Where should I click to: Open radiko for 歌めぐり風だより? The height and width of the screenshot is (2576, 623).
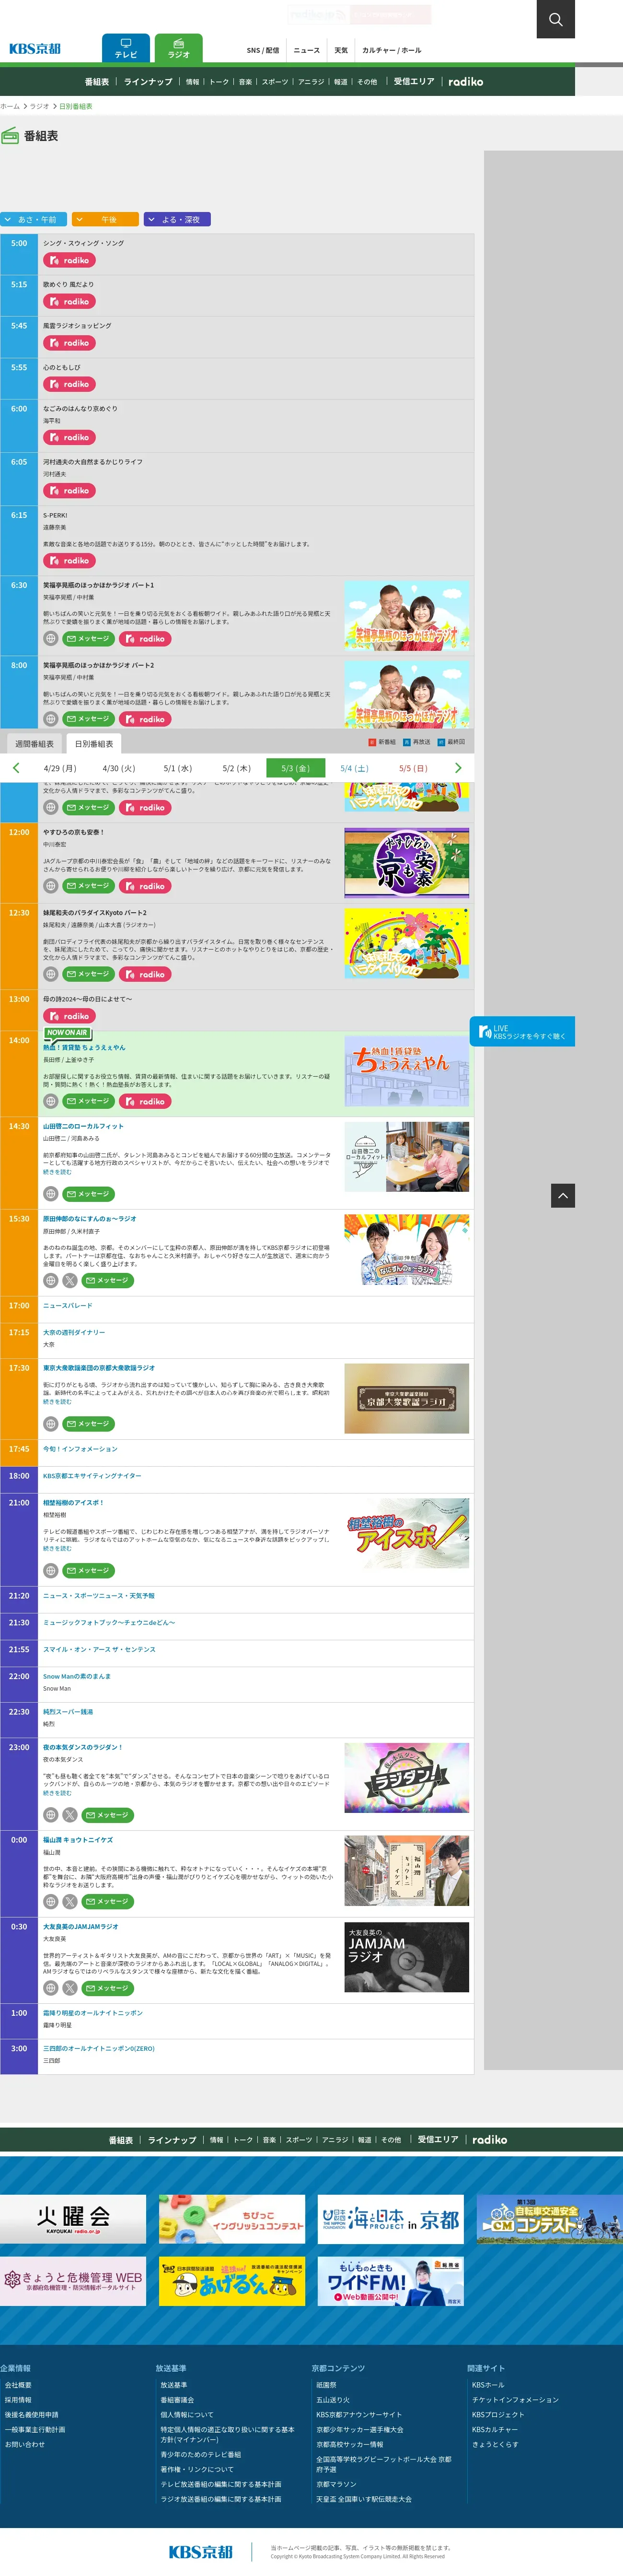pyautogui.click(x=68, y=301)
